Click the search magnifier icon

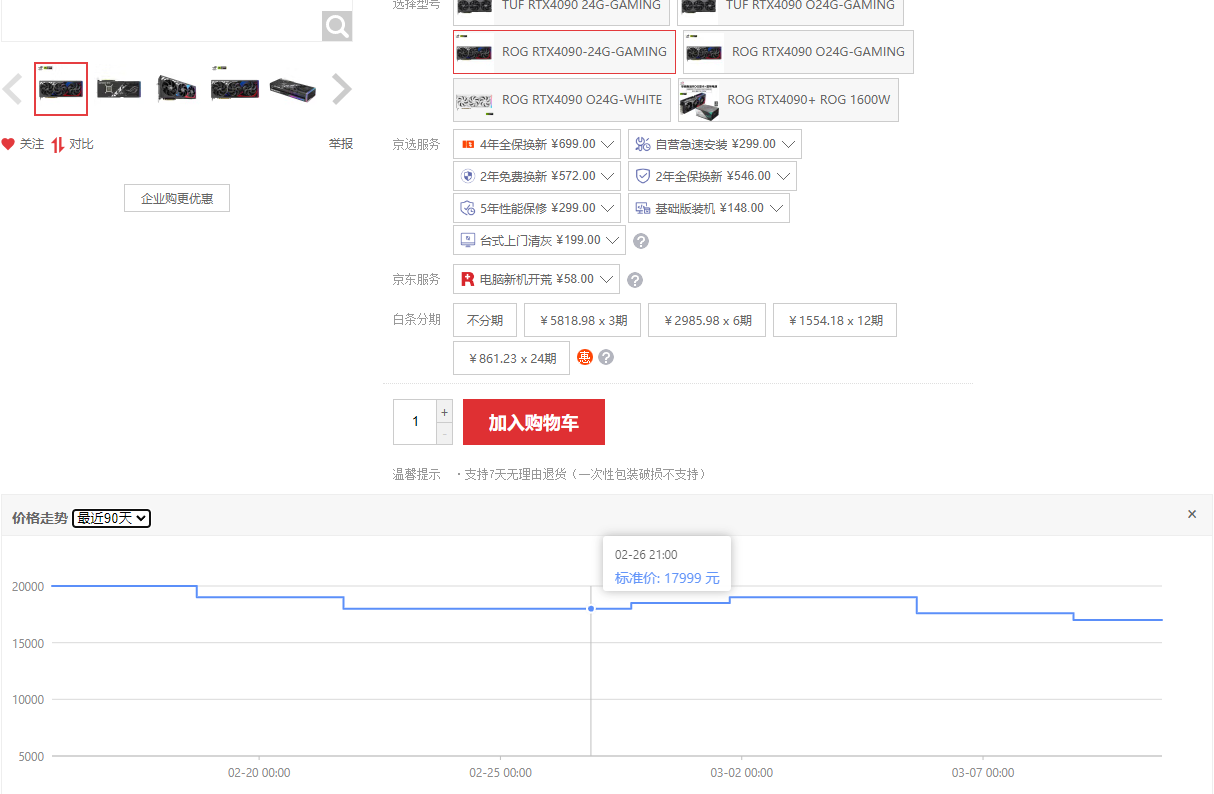(337, 25)
